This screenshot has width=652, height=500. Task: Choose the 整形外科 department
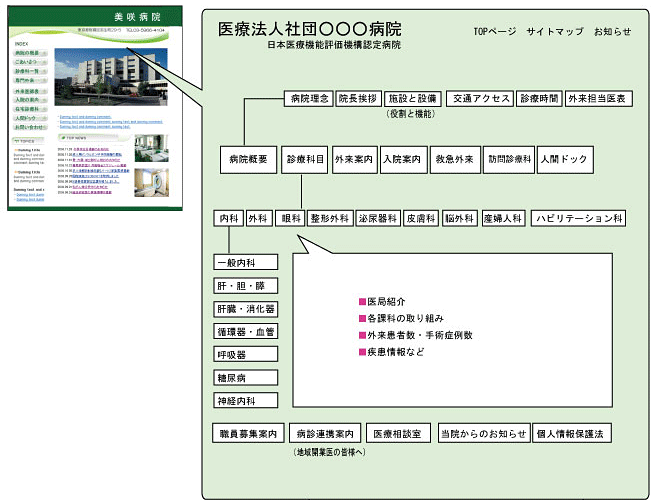tap(329, 218)
